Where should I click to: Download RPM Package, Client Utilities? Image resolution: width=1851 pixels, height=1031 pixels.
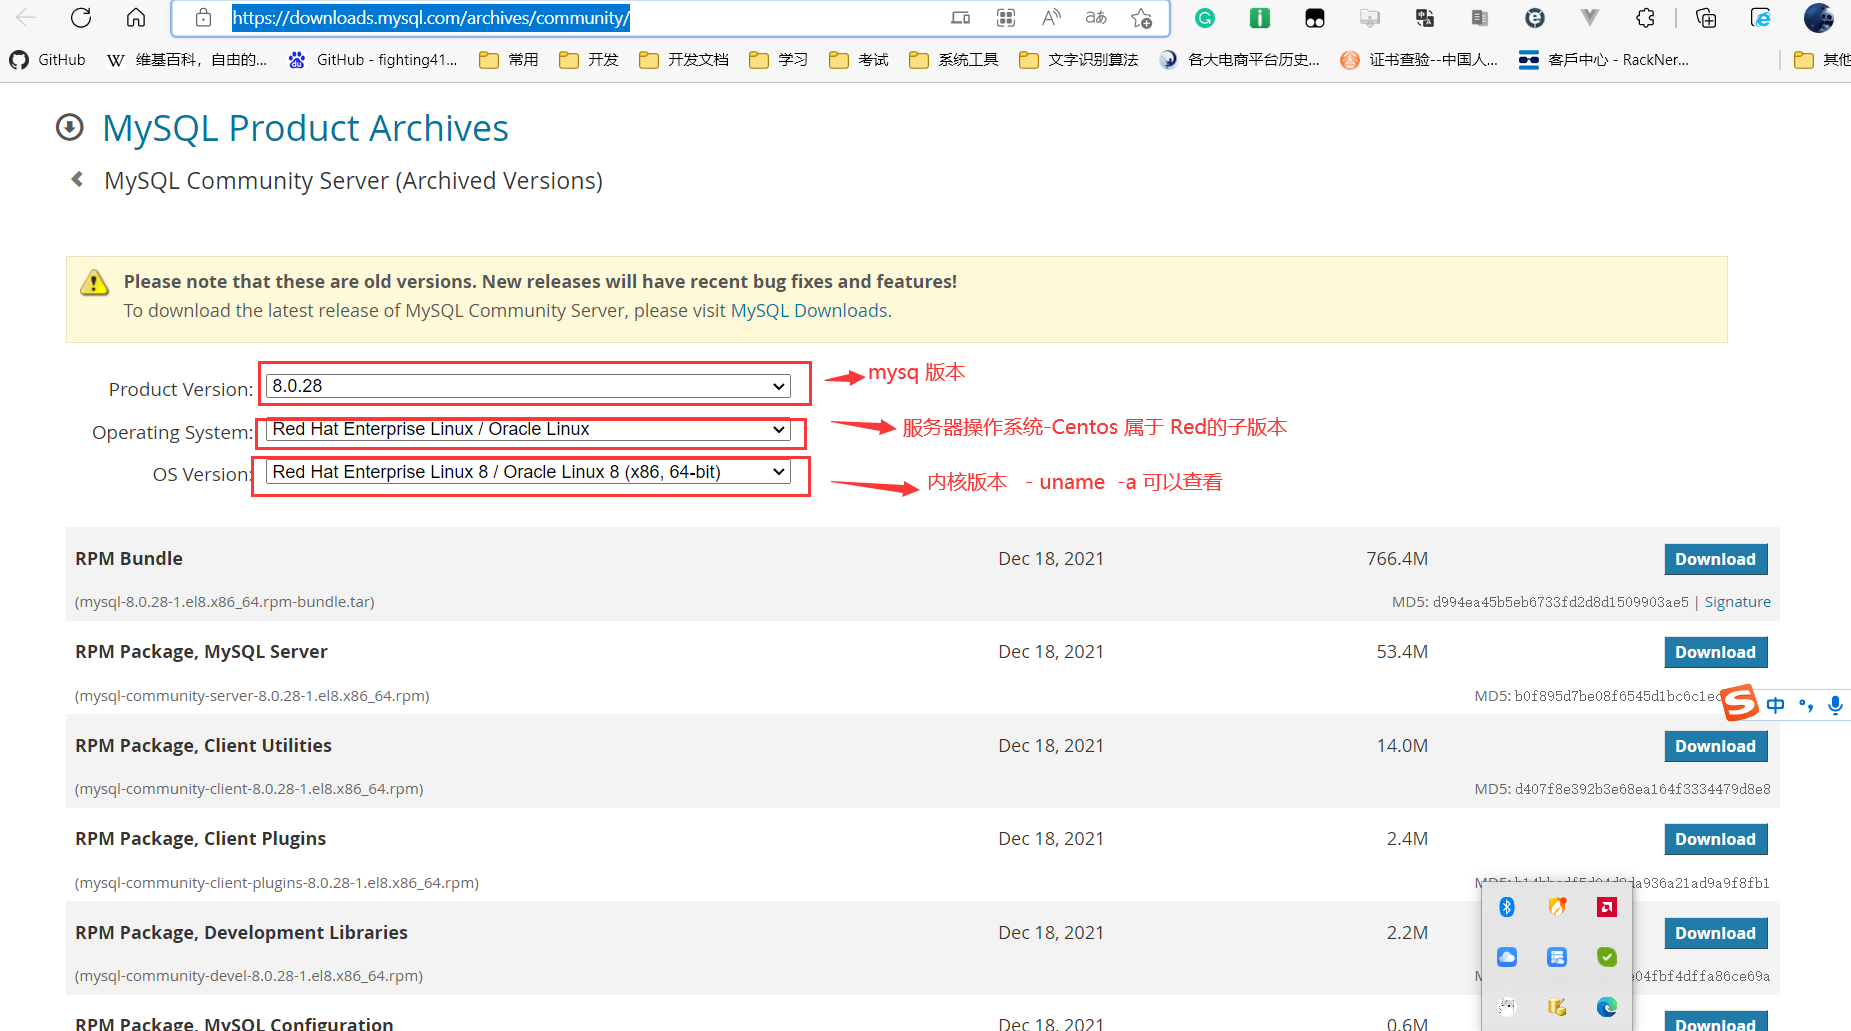click(x=1715, y=746)
